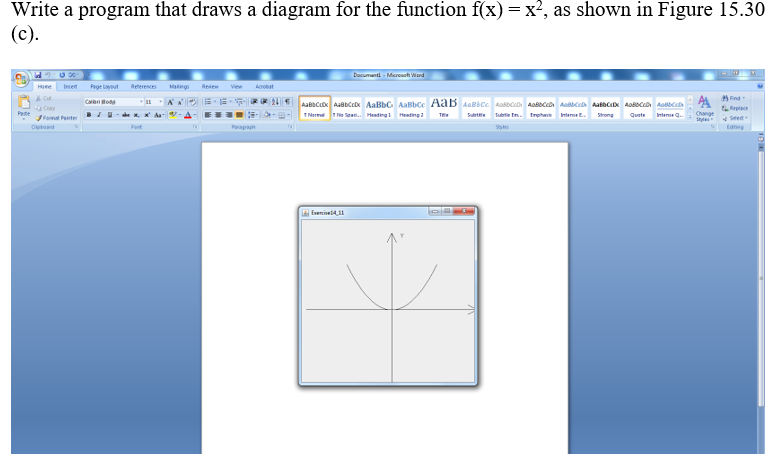775x454 pixels.
Task: Click the Decrease Indent icon
Action: (254, 102)
